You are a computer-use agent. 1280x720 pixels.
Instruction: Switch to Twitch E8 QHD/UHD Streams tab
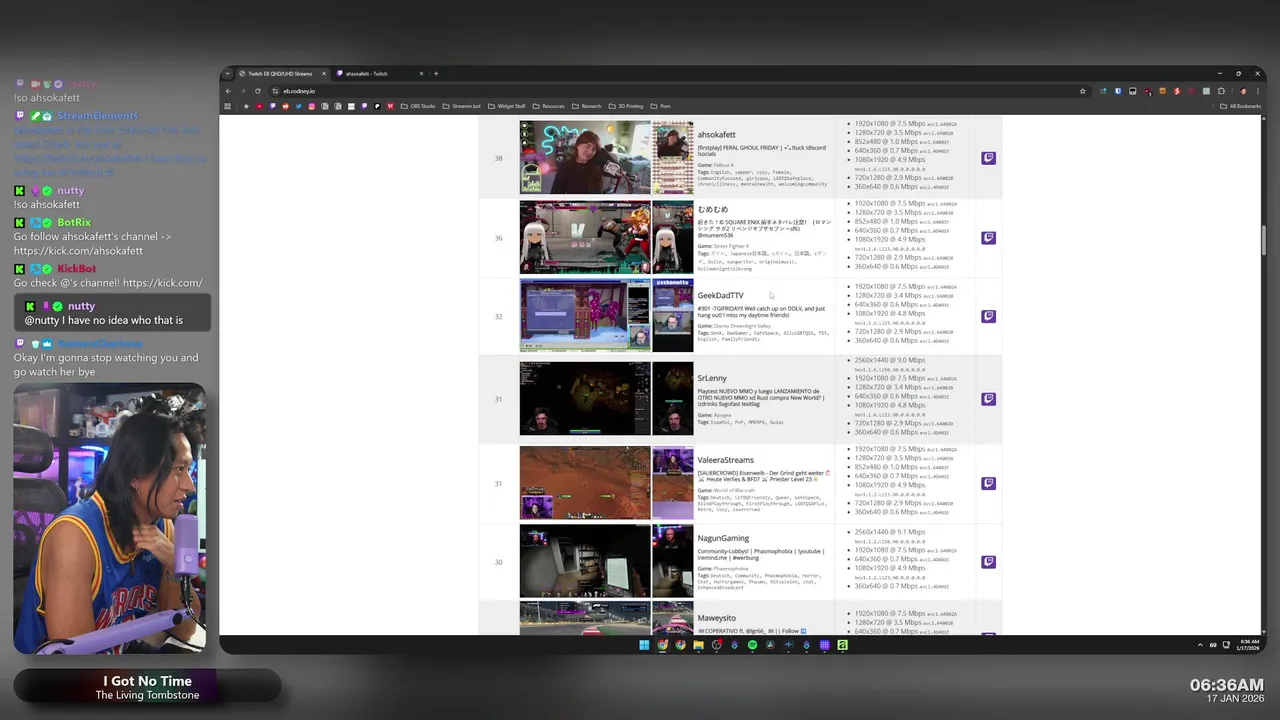283,73
